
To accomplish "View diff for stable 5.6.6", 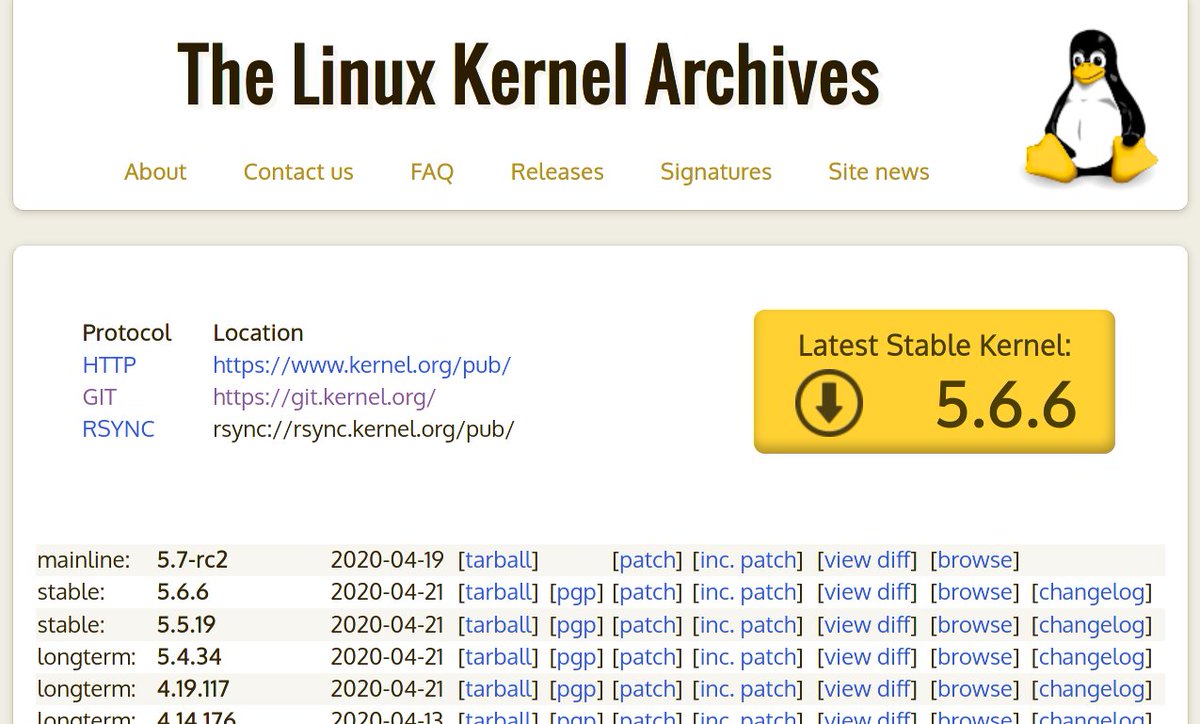I will [868, 592].
